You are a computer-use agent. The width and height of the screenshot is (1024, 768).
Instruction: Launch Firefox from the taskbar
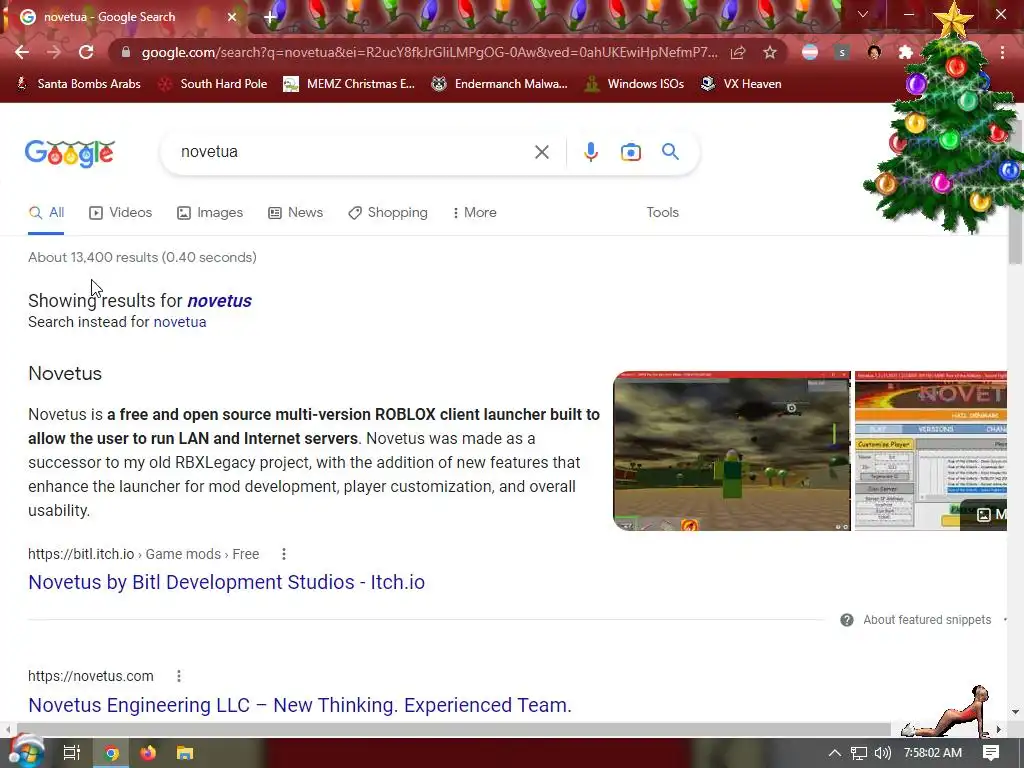pyautogui.click(x=148, y=753)
